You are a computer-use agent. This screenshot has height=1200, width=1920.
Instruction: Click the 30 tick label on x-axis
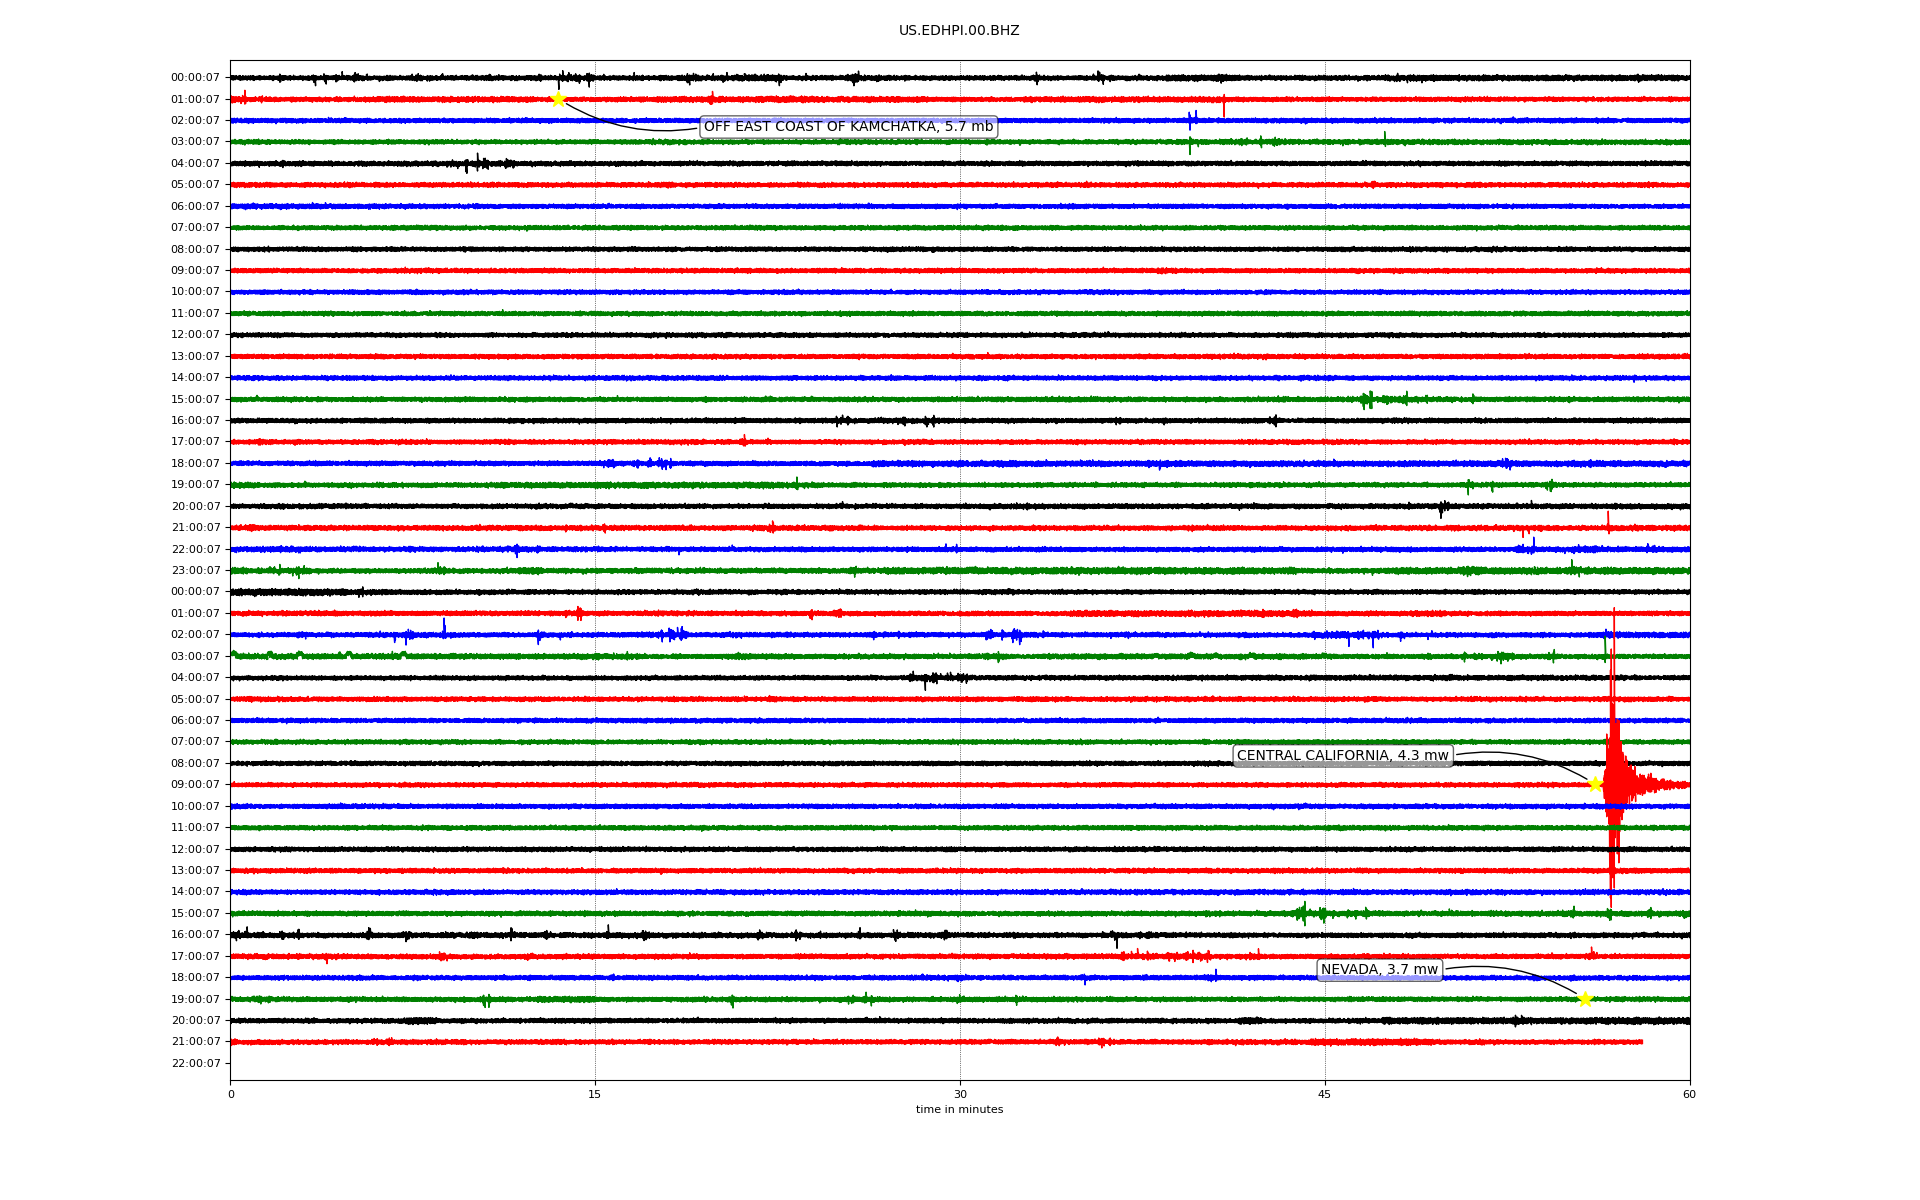click(x=959, y=1094)
